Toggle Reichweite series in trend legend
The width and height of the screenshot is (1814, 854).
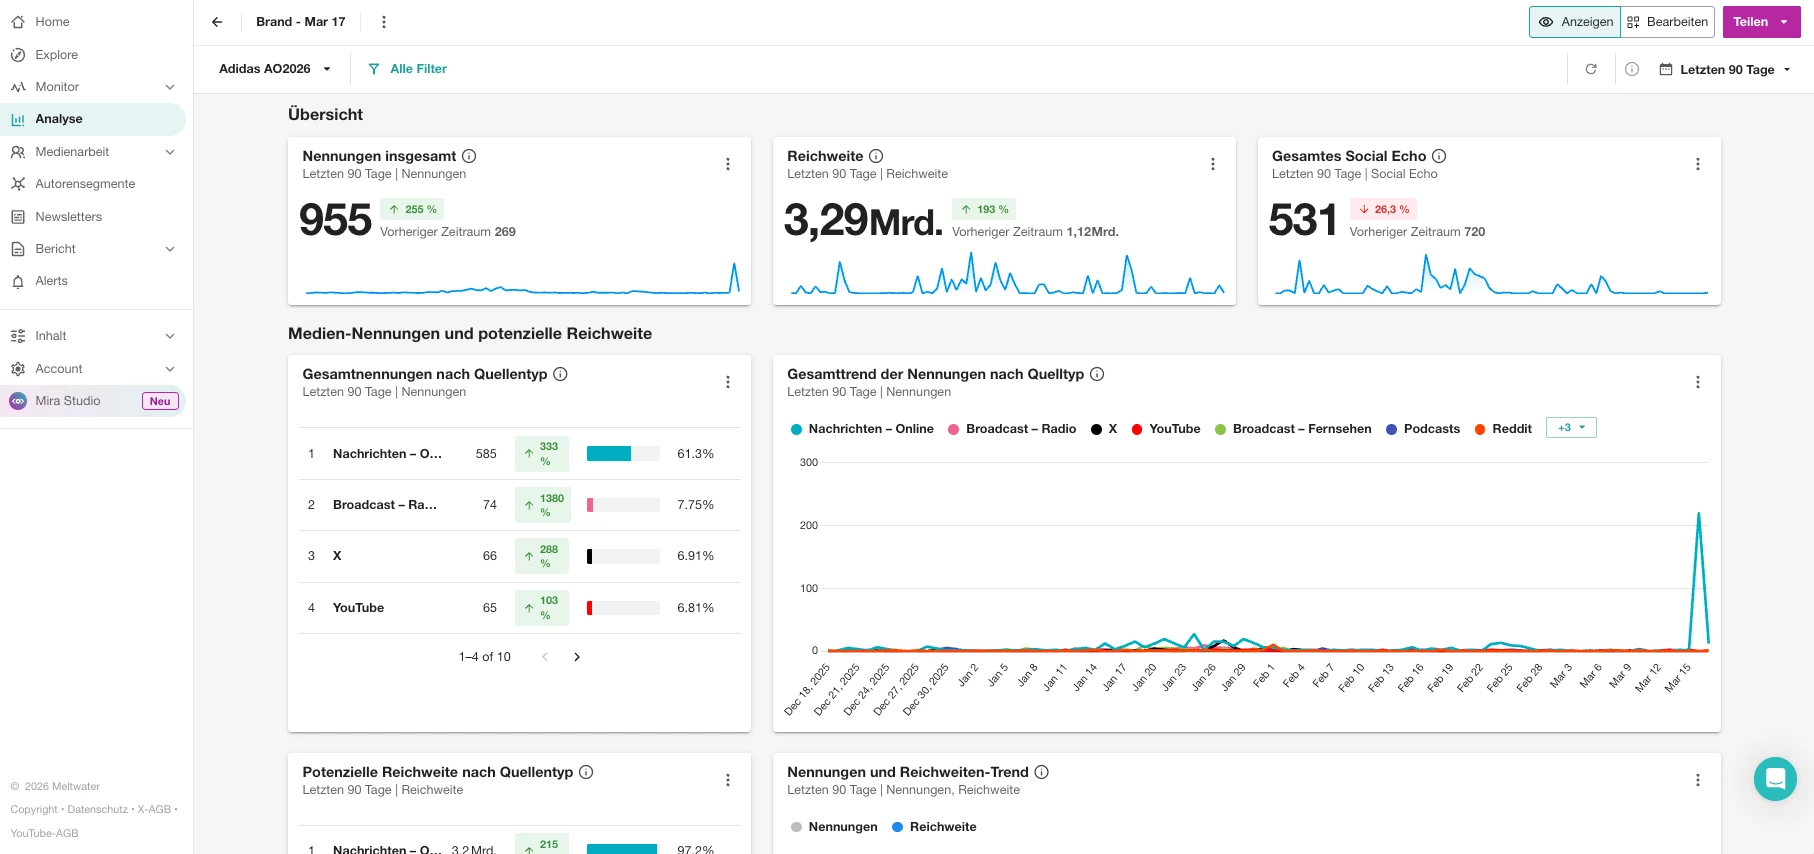[934, 827]
